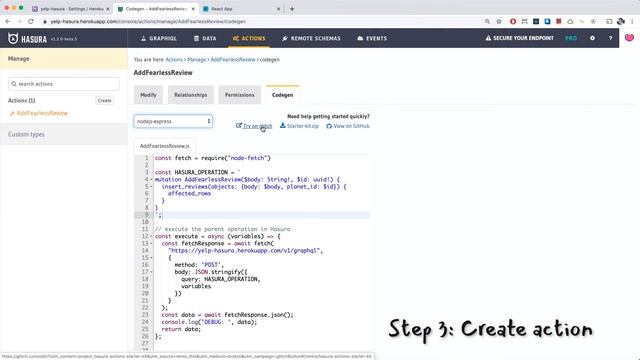Click the cloud extension icon
The height and width of the screenshot is (360, 640).
coord(570,21)
